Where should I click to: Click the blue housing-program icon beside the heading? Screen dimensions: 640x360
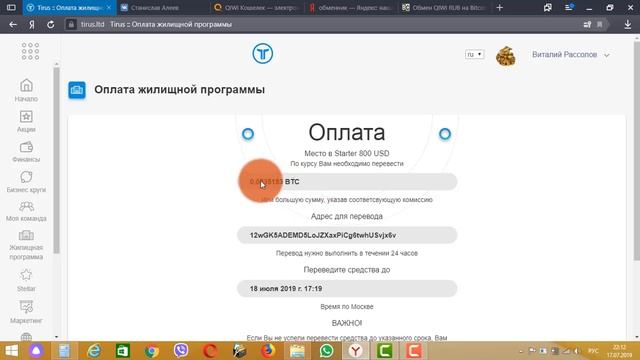point(77,90)
